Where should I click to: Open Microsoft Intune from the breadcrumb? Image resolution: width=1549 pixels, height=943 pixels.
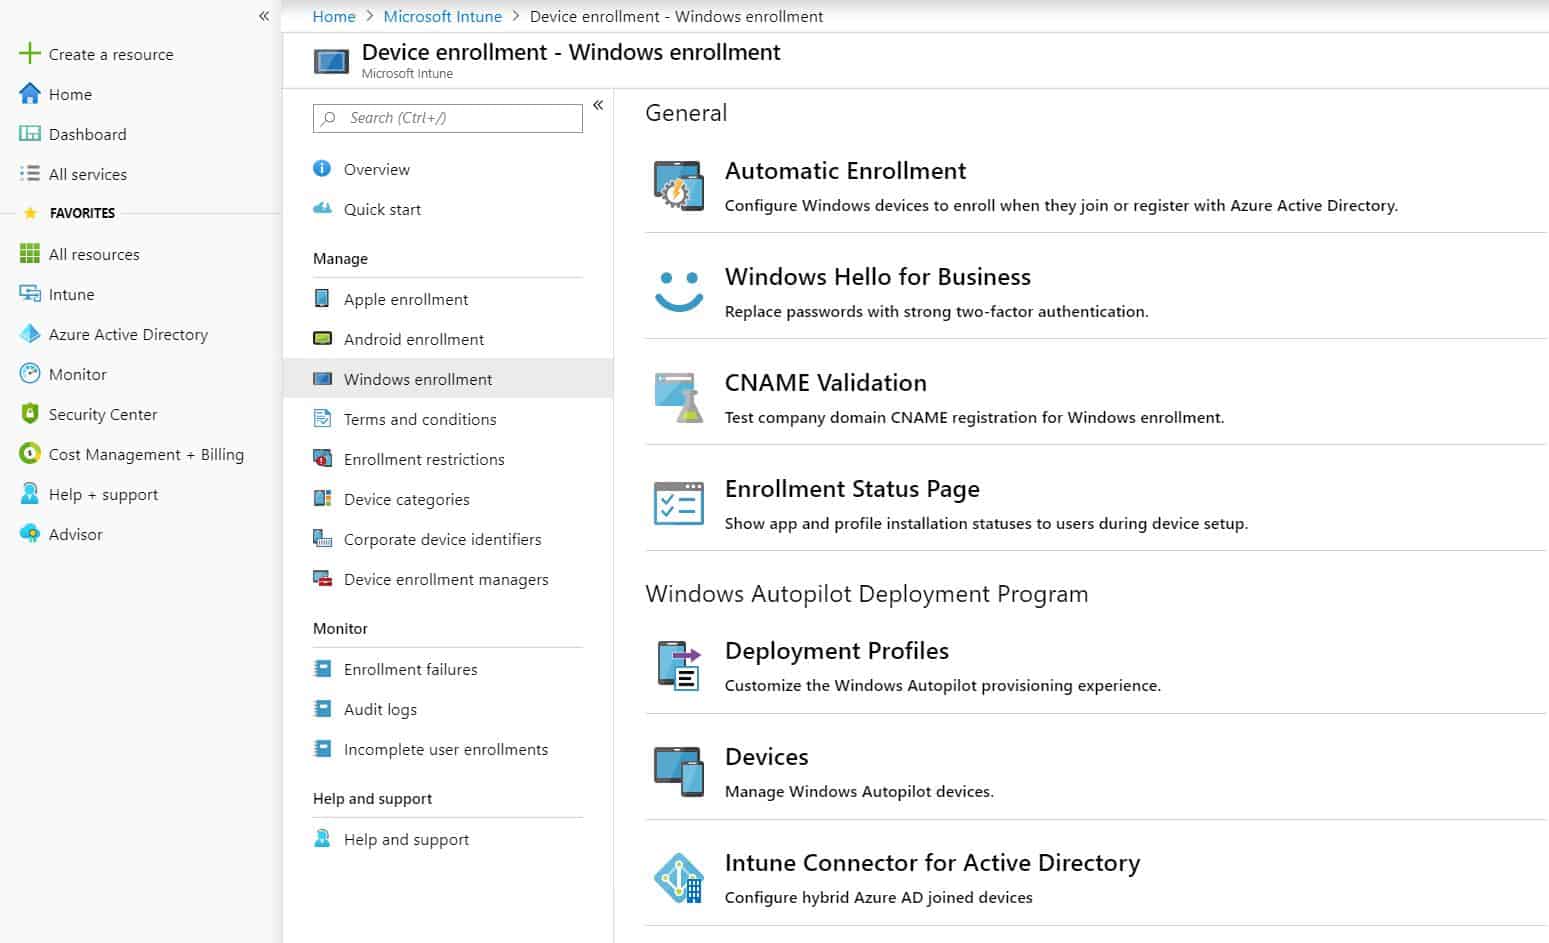442,16
